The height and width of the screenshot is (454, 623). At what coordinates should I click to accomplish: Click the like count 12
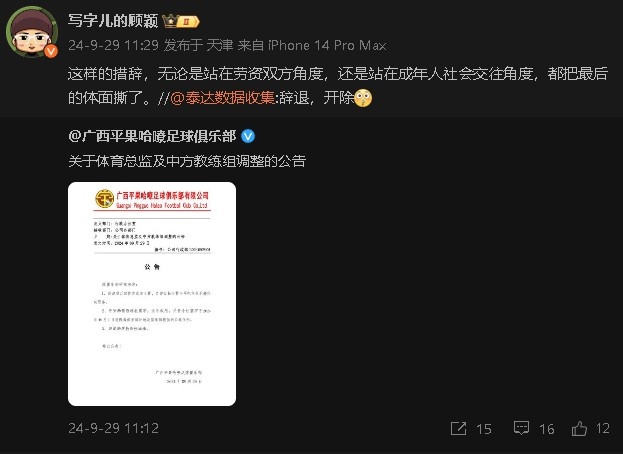pos(603,428)
